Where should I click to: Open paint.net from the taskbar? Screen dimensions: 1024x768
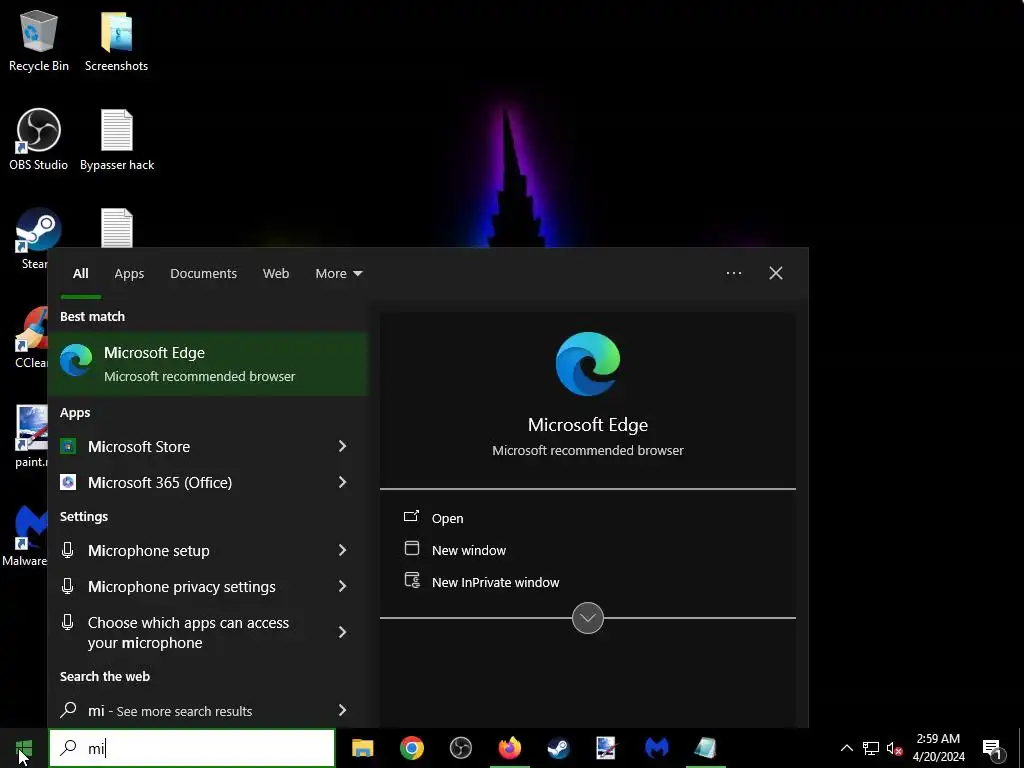pos(607,748)
